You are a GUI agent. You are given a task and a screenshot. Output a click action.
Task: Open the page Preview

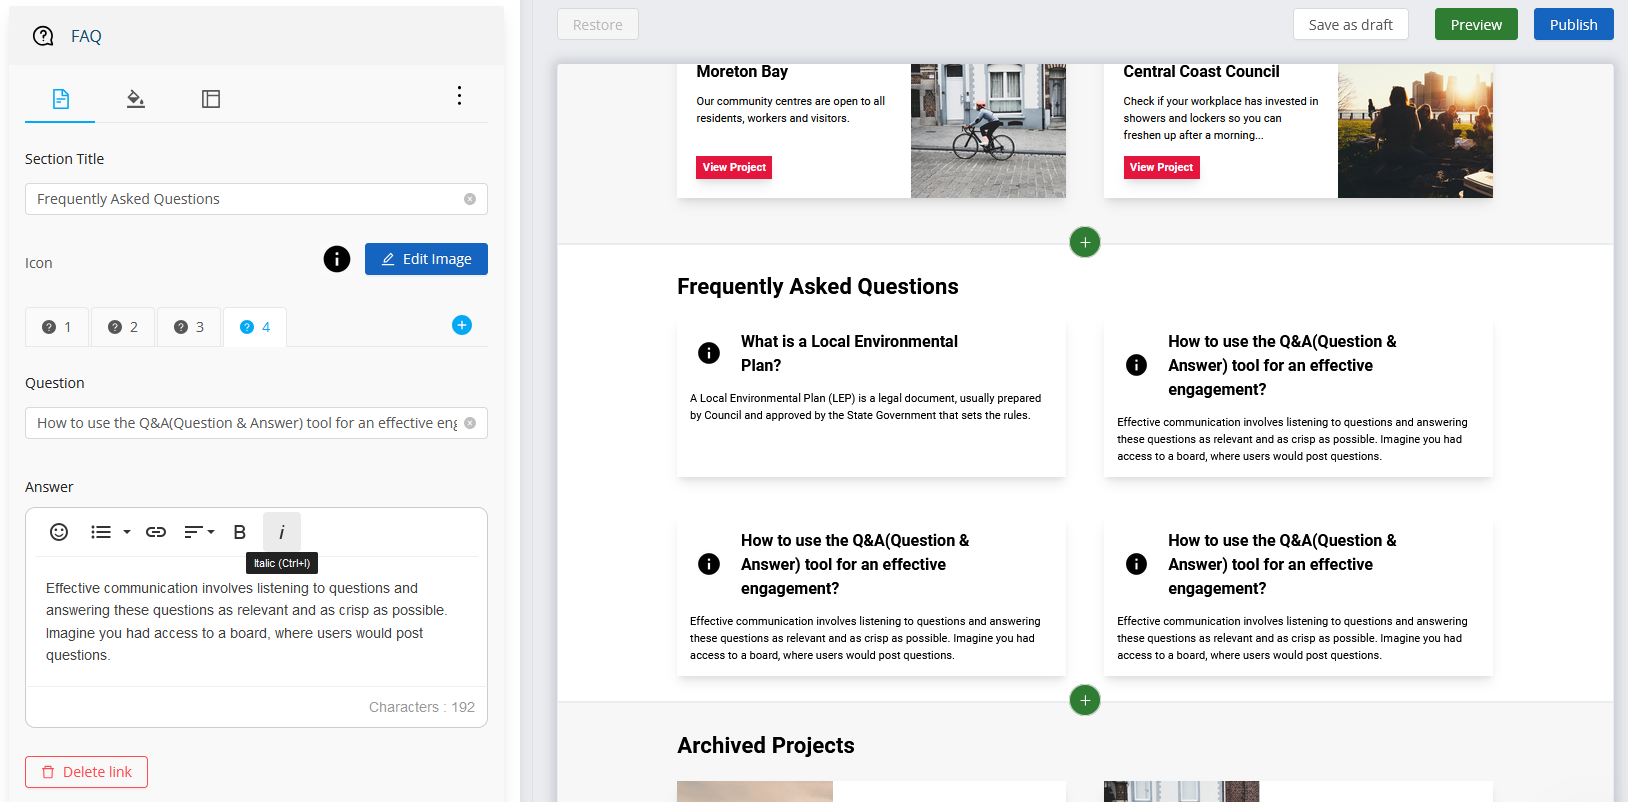click(1476, 25)
